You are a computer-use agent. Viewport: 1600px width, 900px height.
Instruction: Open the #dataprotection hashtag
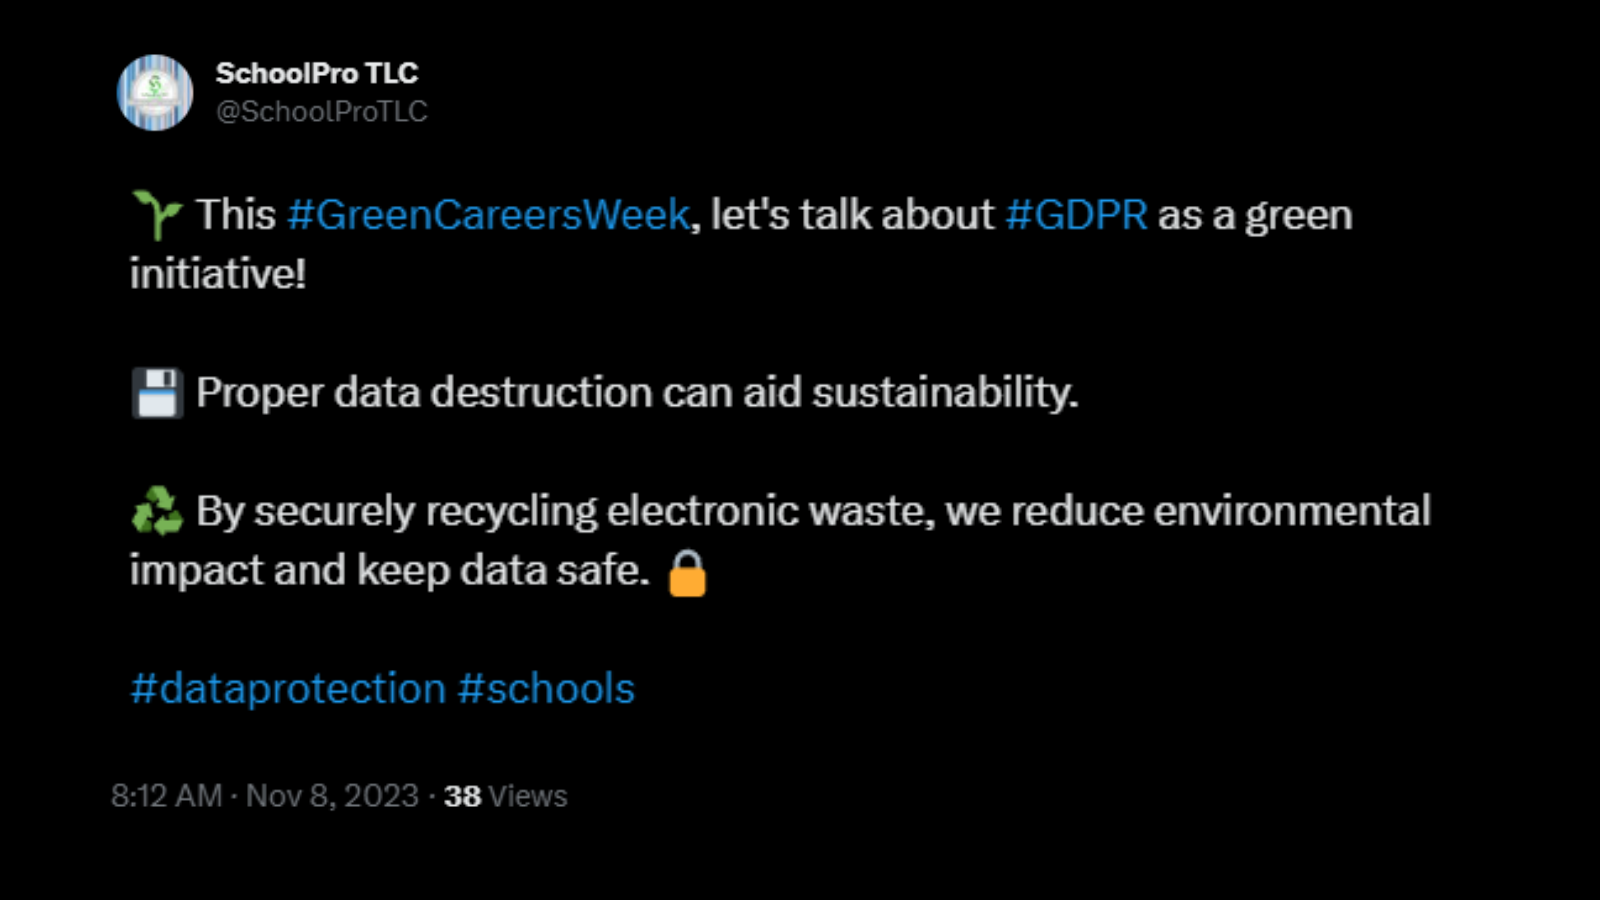tap(287, 689)
